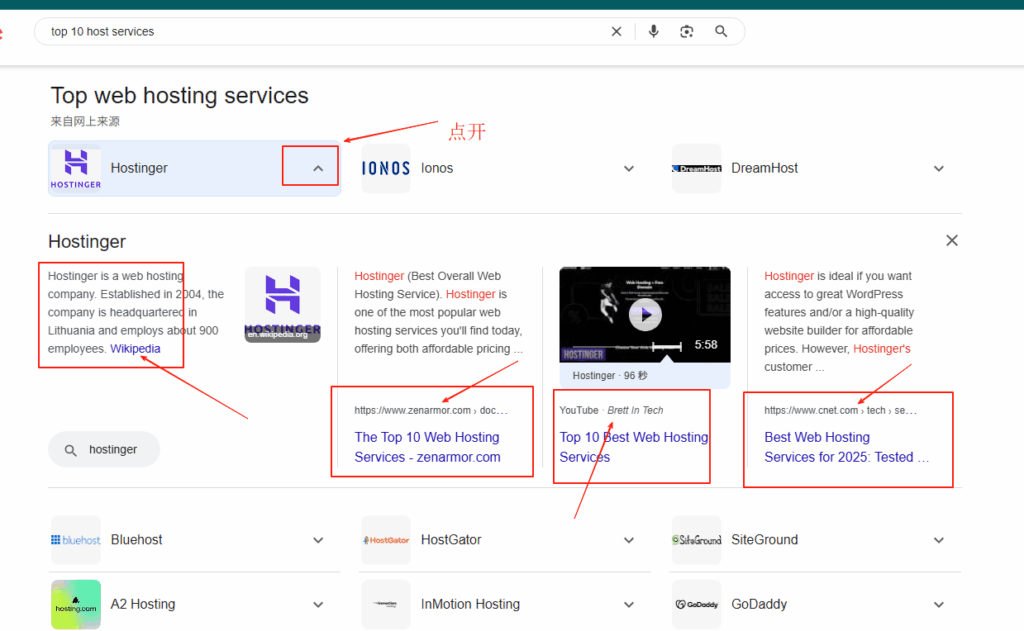Expand the Ionos dropdown chevron

(x=629, y=168)
